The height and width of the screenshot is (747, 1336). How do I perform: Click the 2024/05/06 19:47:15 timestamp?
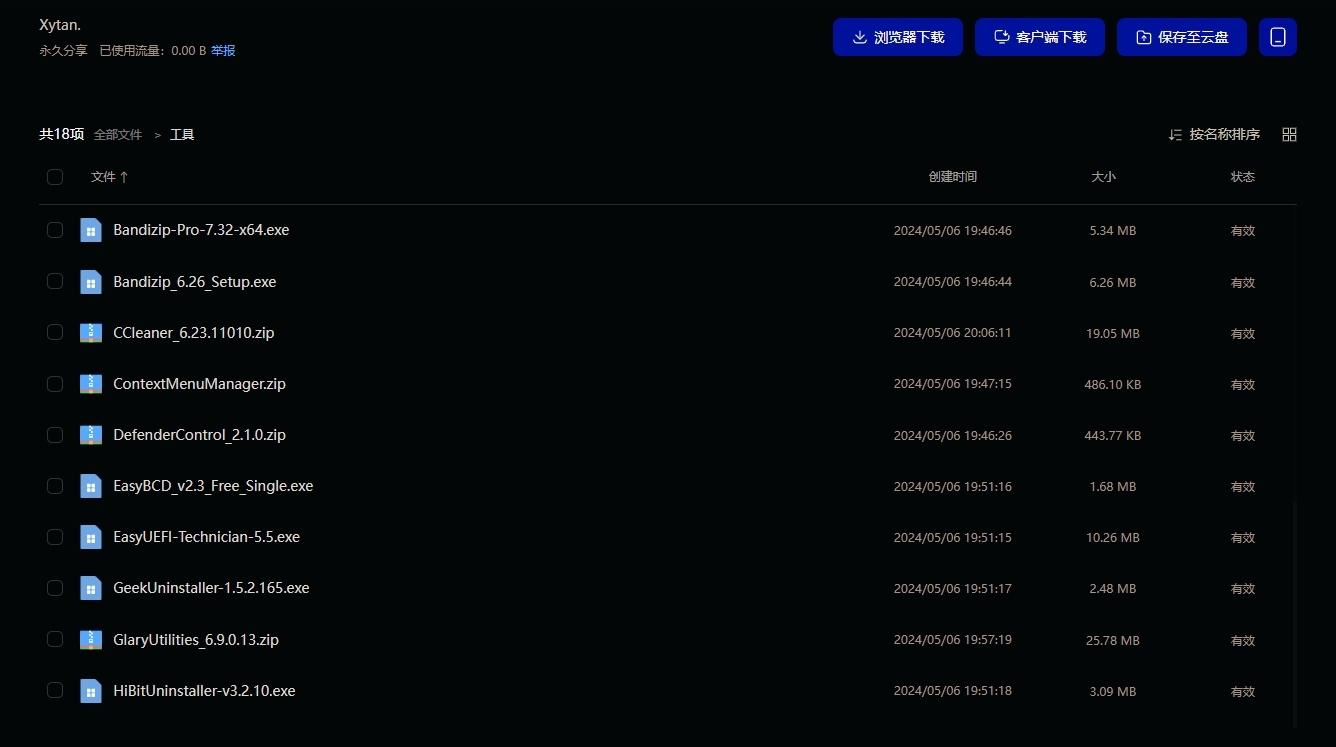(x=953, y=385)
